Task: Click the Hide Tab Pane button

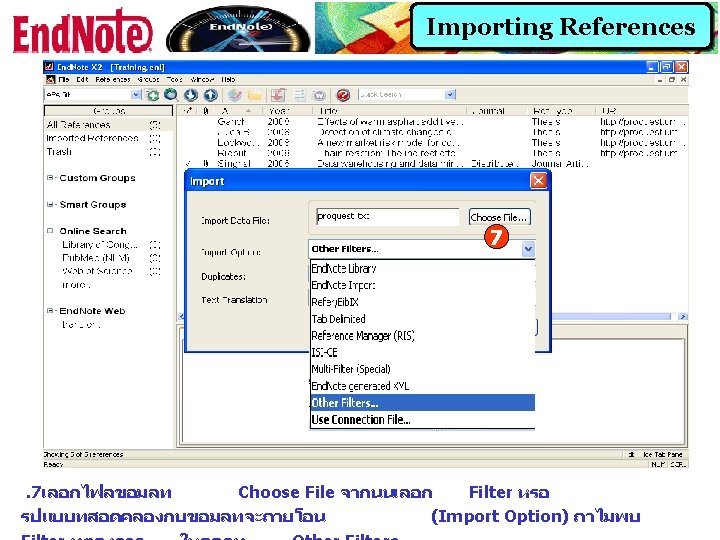Action: 657,454
